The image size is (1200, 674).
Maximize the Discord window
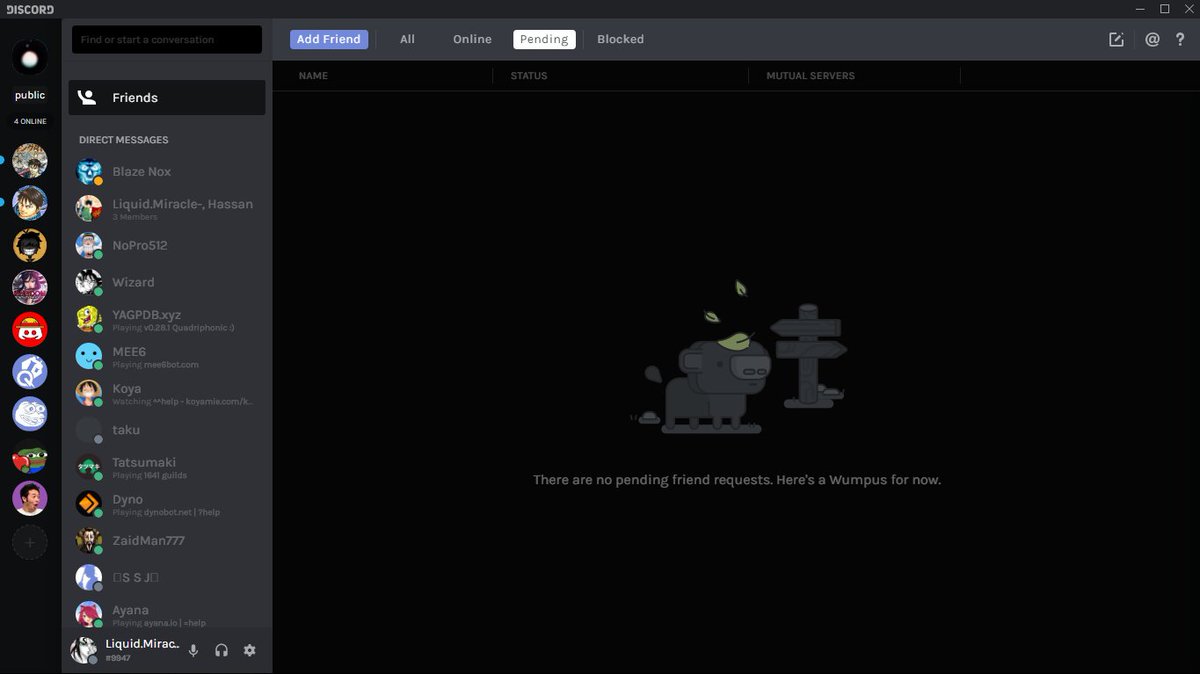point(1164,9)
